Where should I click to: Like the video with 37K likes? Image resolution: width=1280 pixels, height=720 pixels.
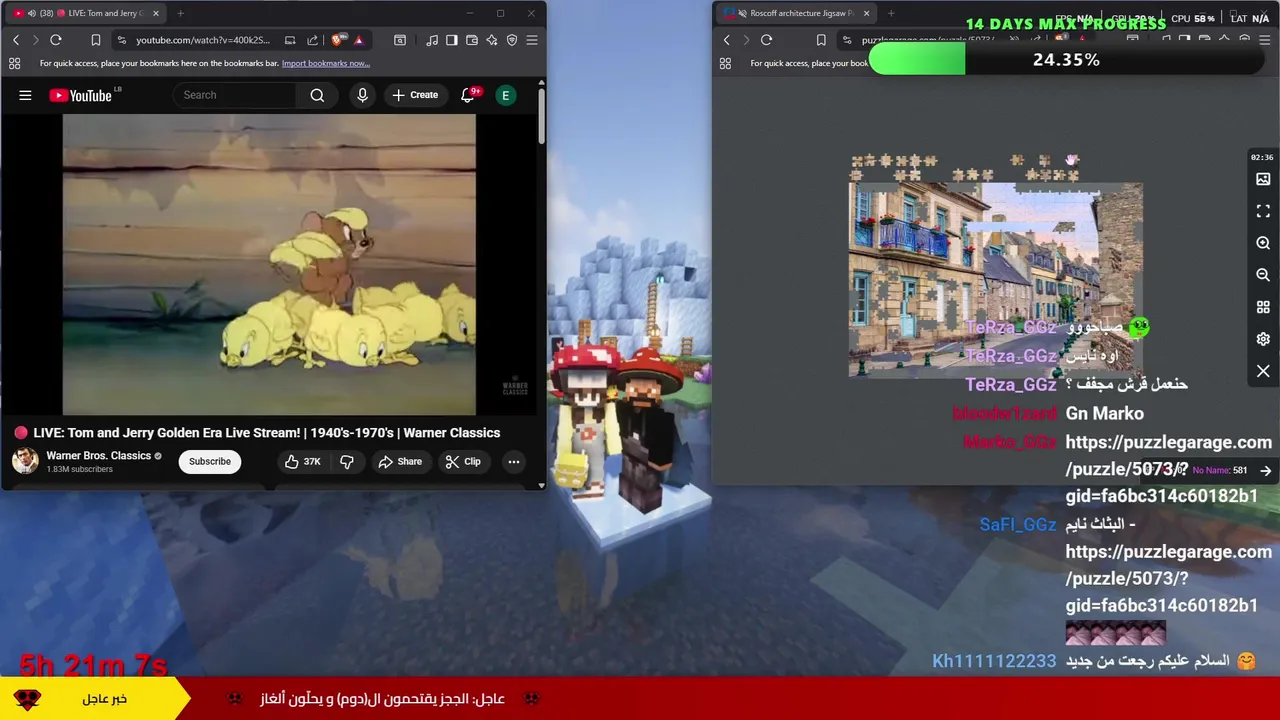click(302, 461)
